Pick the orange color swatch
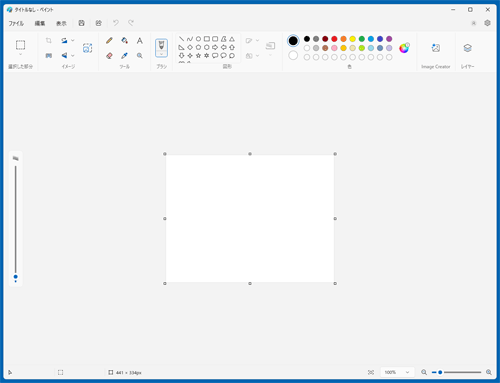 [x=343, y=39]
